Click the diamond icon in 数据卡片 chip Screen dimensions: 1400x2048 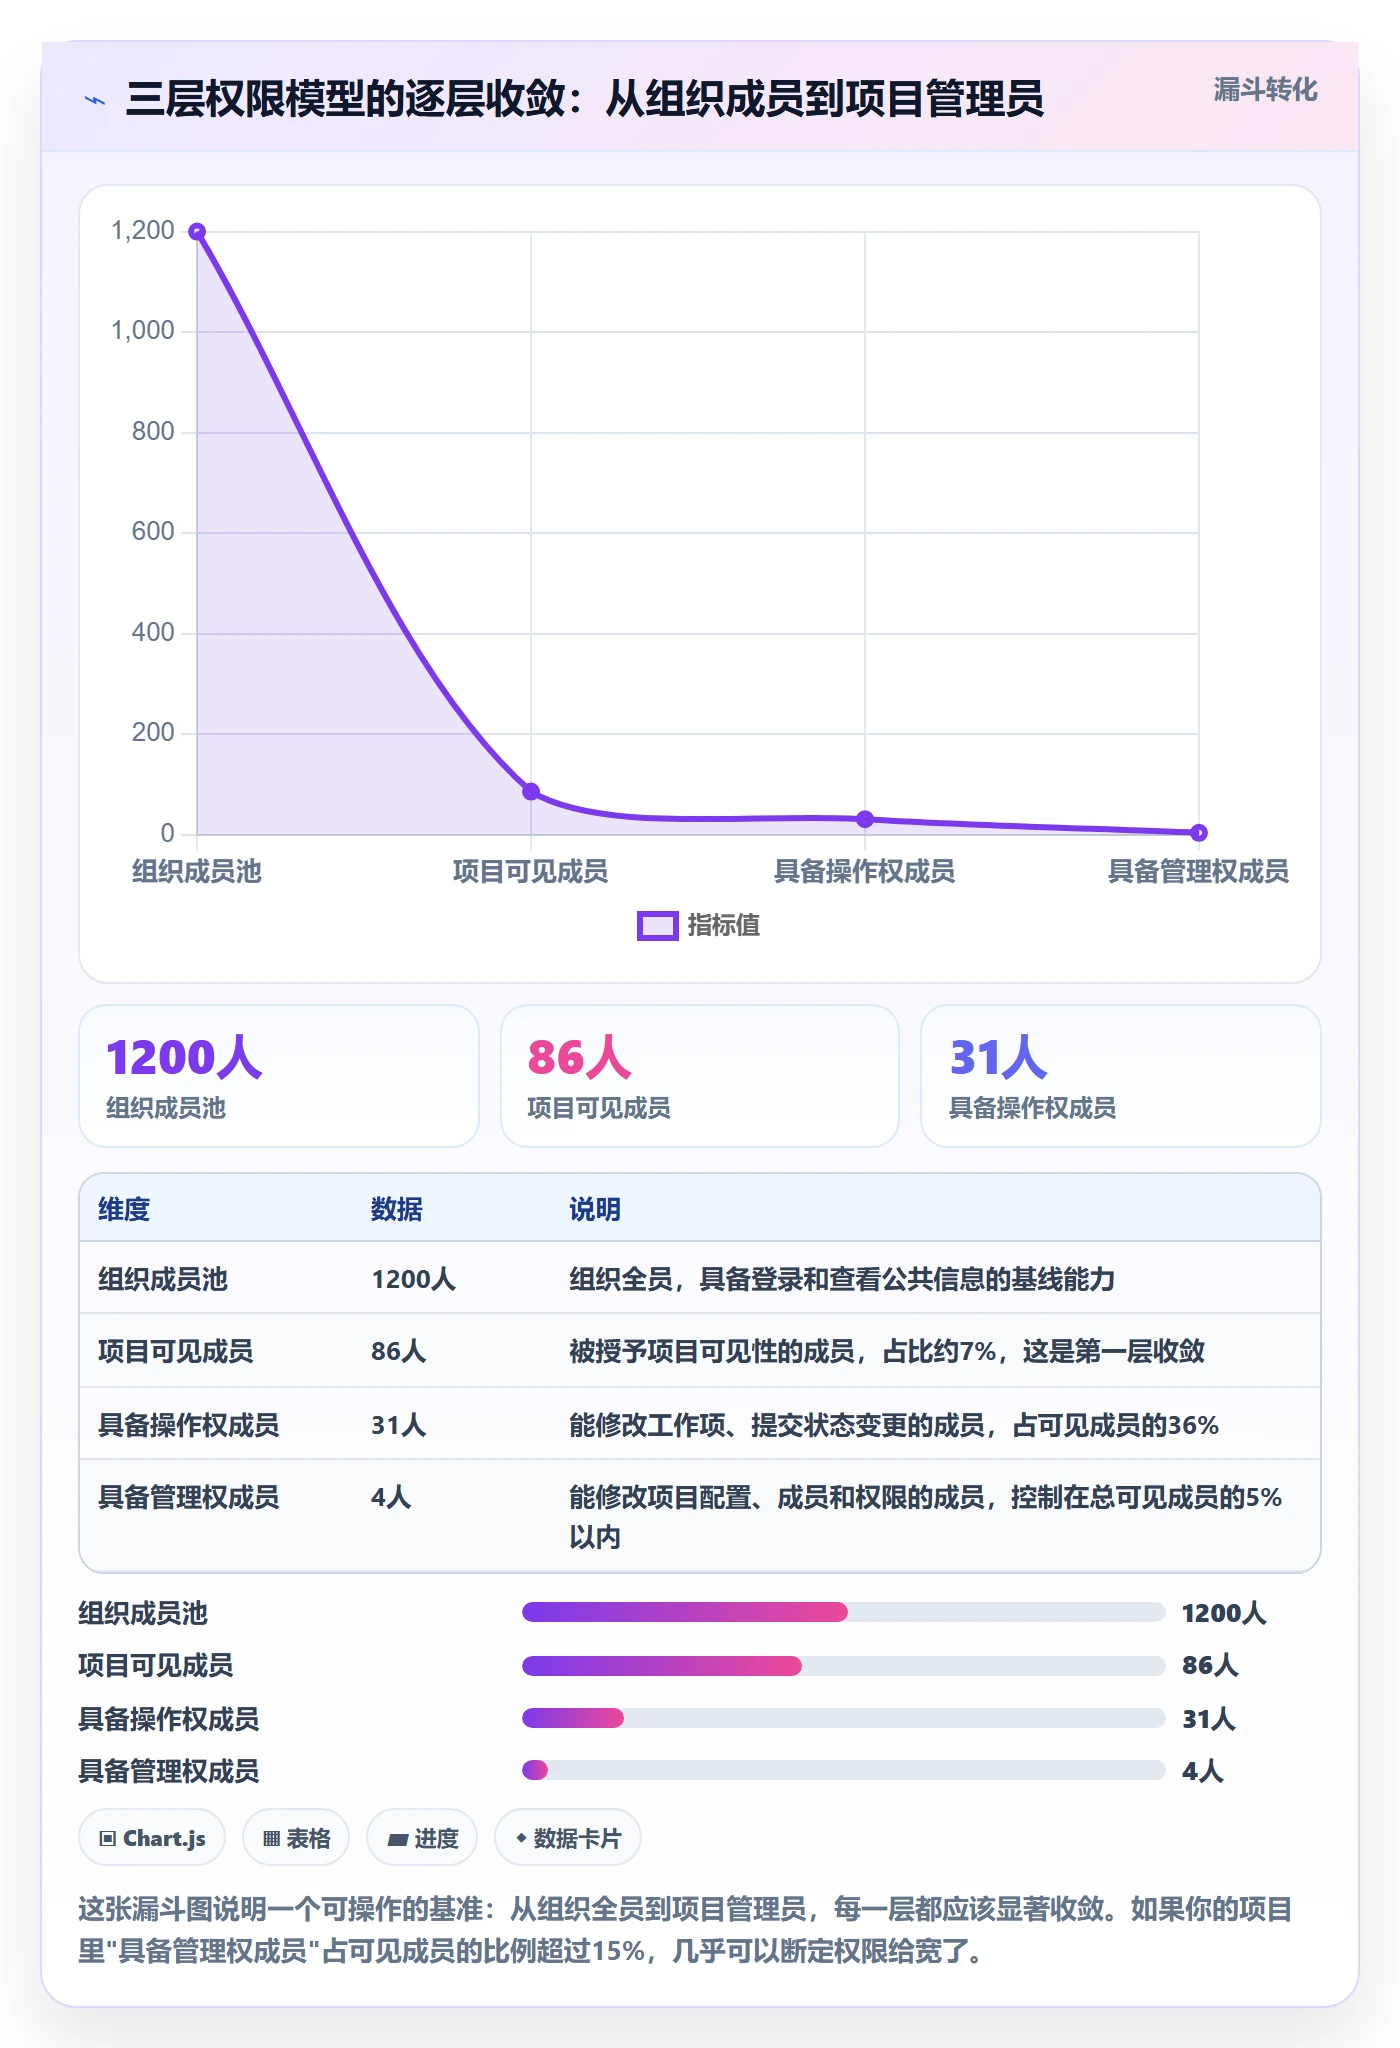click(521, 1838)
